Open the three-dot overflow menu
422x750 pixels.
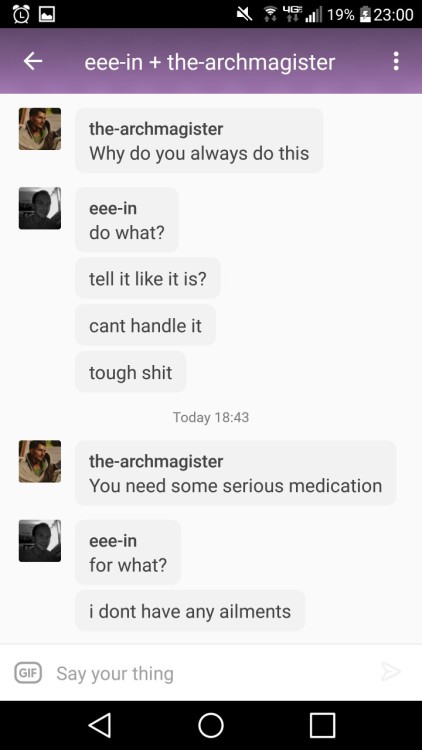coord(396,61)
